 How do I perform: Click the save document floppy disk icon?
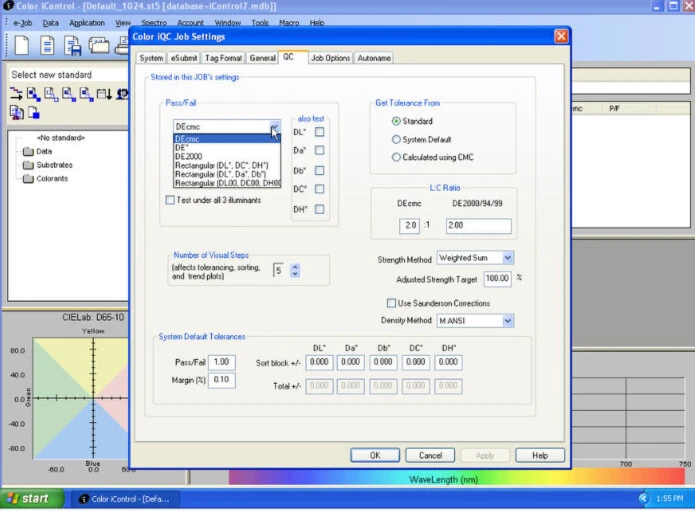click(x=73, y=44)
